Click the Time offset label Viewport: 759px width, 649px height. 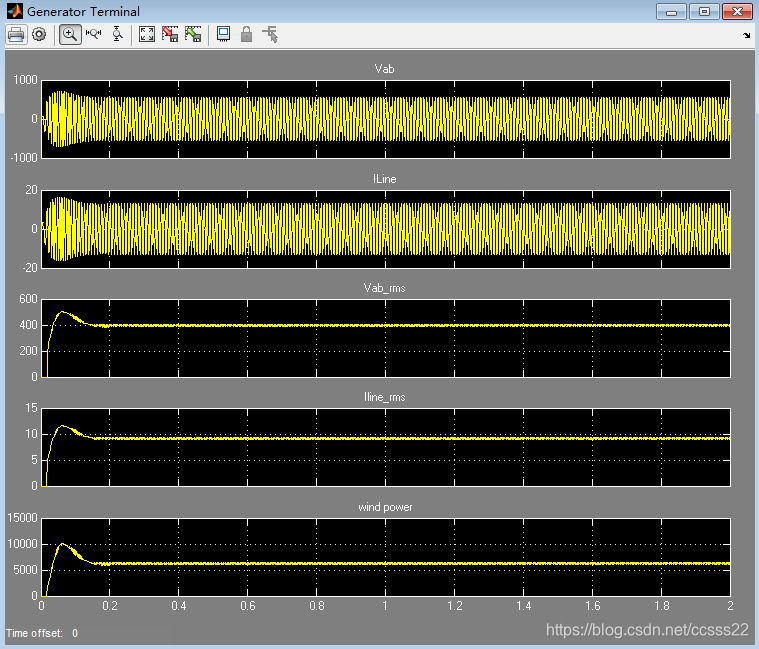coord(34,633)
